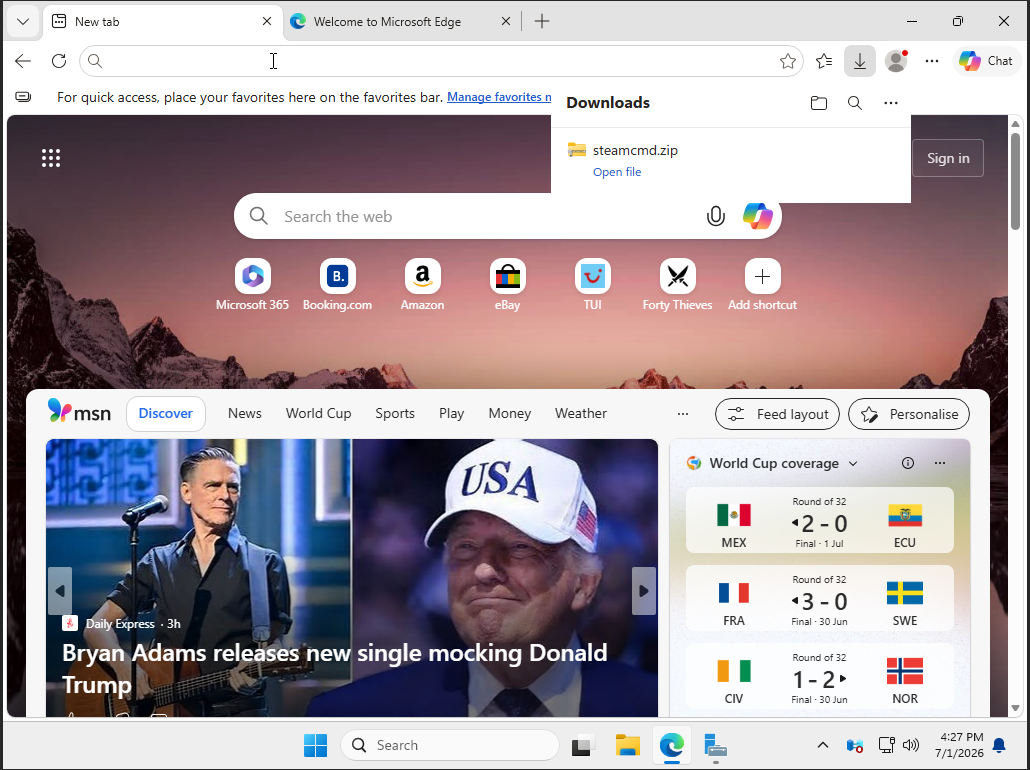
Task: Select the Play feed tab
Action: pos(451,413)
